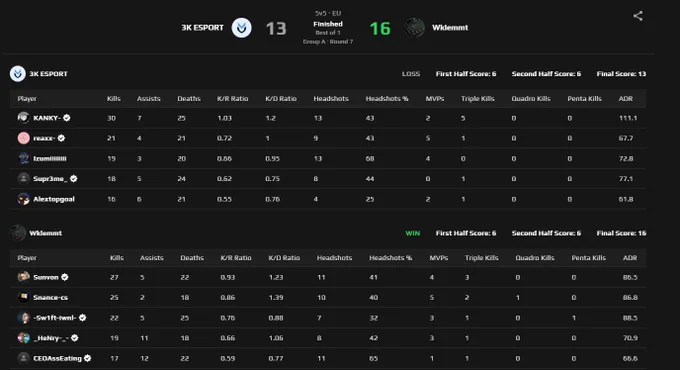Click 'Final Score: 16' text
Viewport: 680px width, 370px height.
[x=621, y=233]
